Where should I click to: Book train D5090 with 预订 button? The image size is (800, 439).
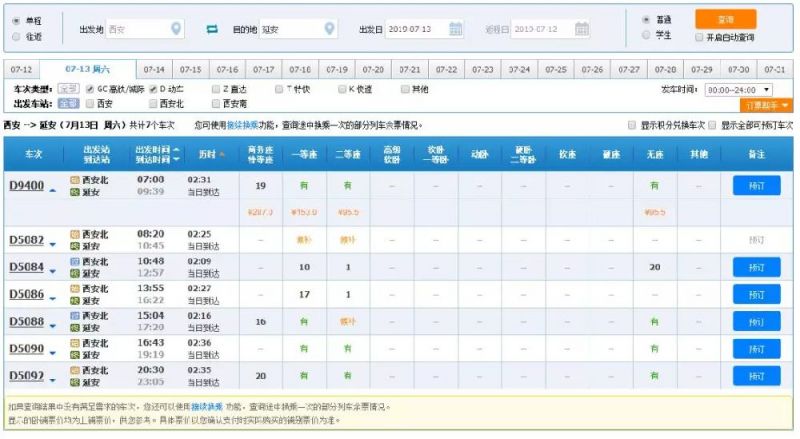(757, 349)
